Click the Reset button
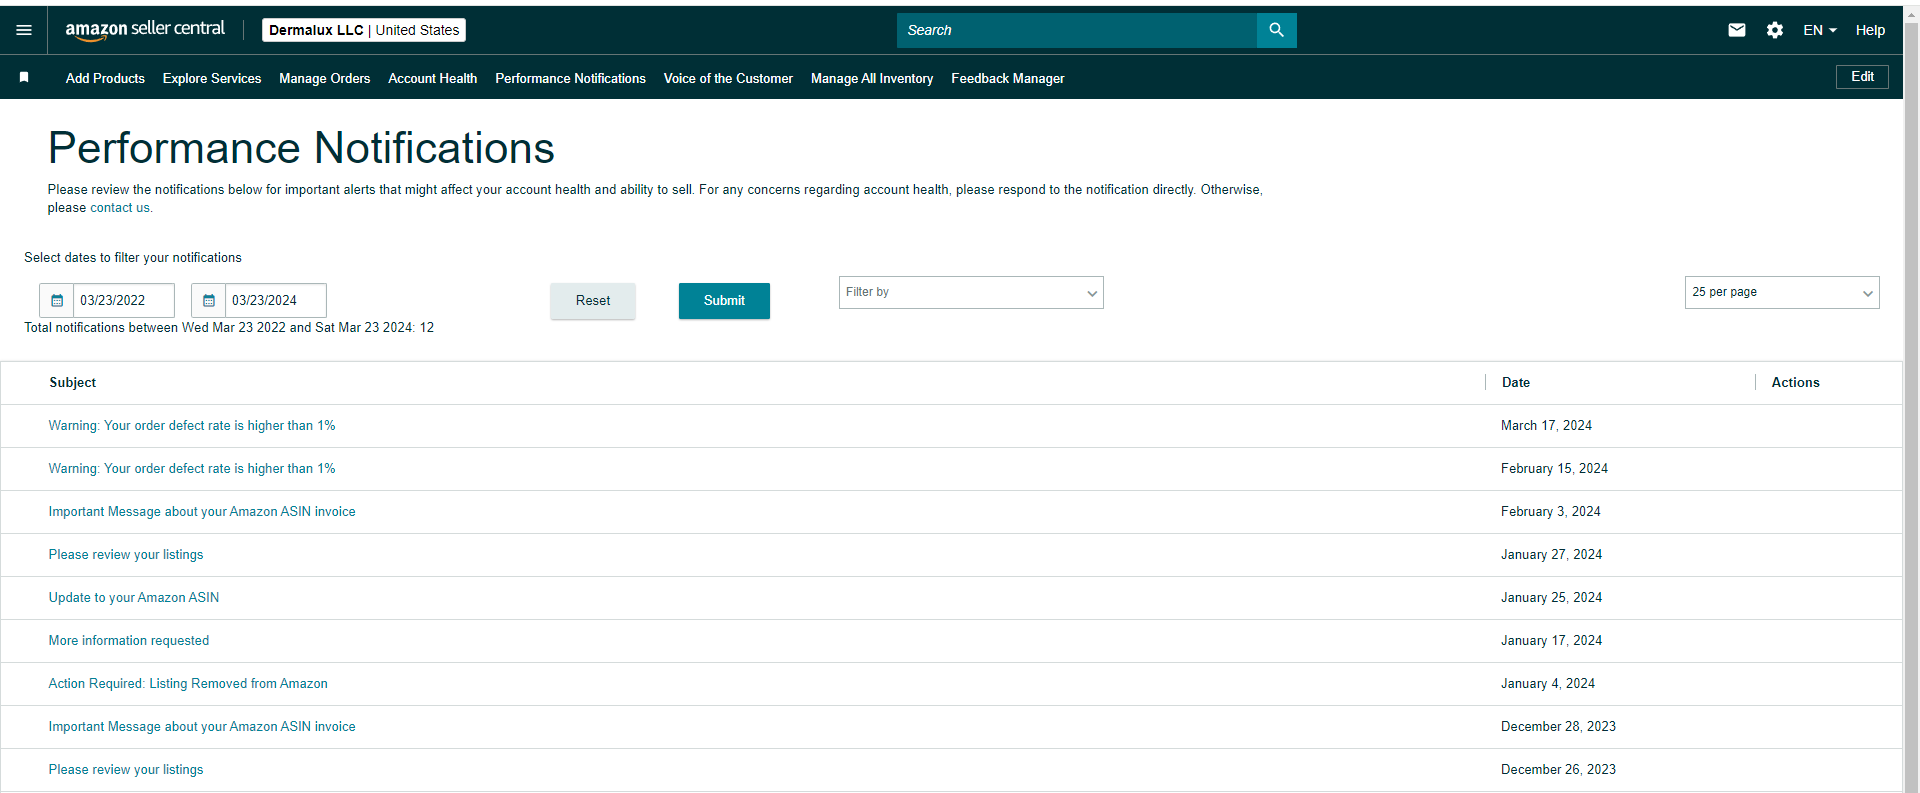This screenshot has width=1920, height=793. [x=593, y=301]
